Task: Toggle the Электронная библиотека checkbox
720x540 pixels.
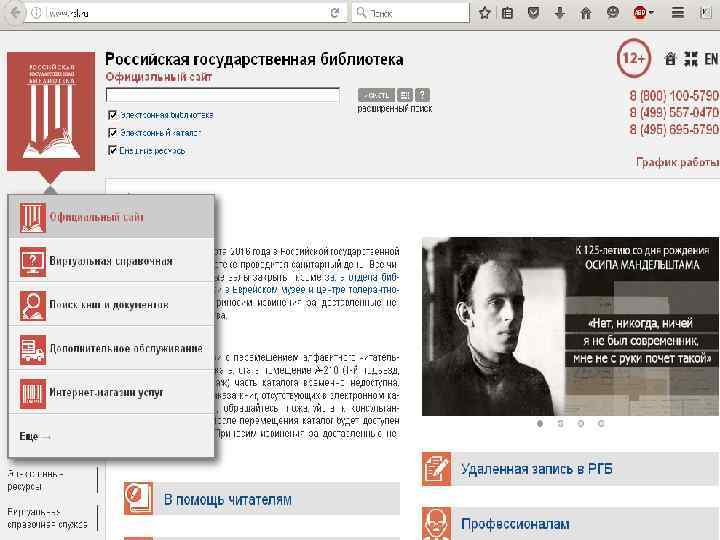Action: (x=112, y=115)
